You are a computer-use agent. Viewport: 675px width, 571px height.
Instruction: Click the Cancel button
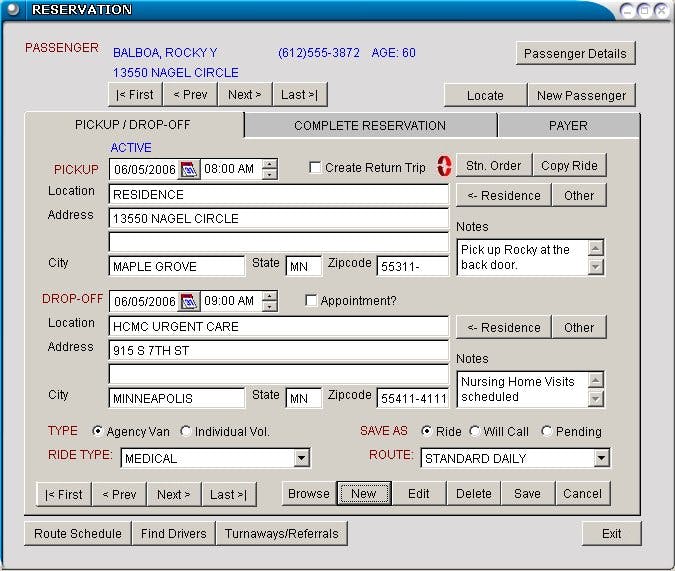(x=583, y=493)
